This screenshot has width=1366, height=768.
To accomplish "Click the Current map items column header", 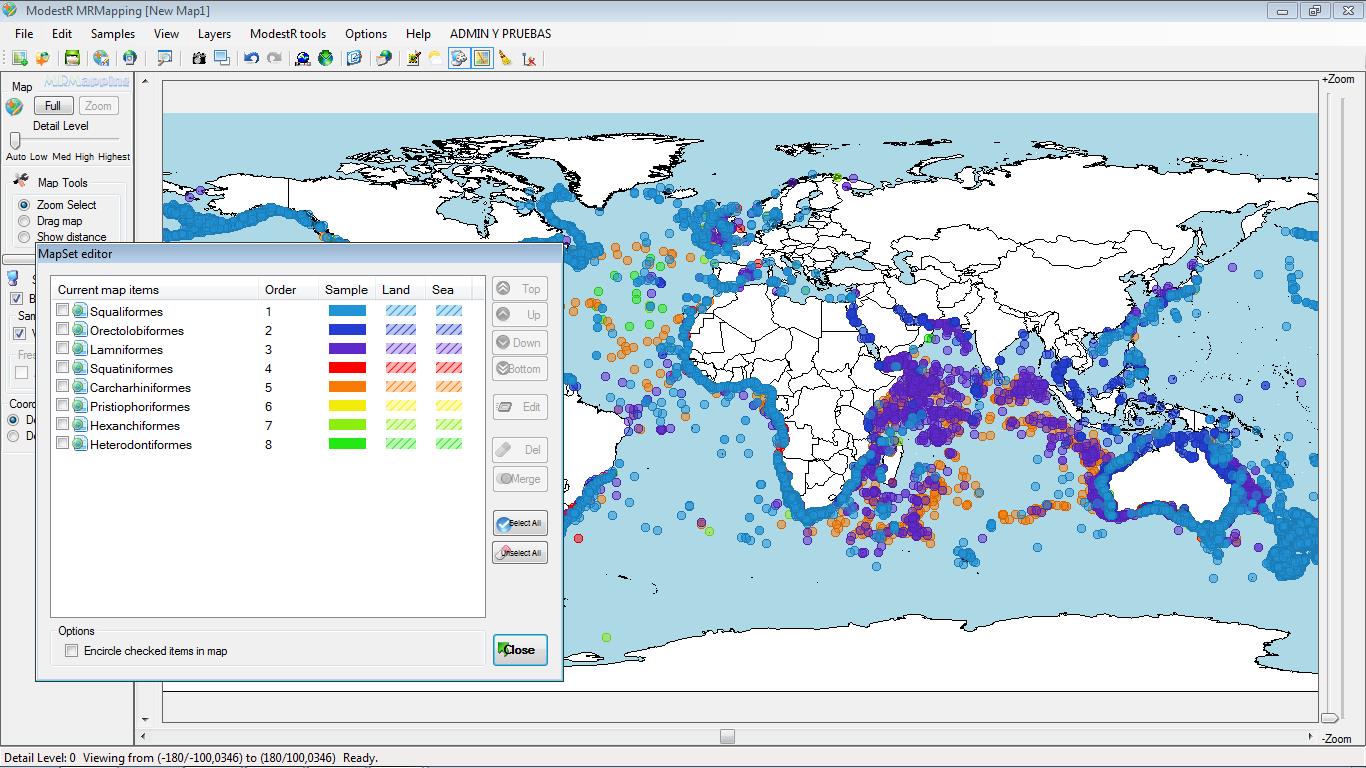I will pyautogui.click(x=155, y=290).
